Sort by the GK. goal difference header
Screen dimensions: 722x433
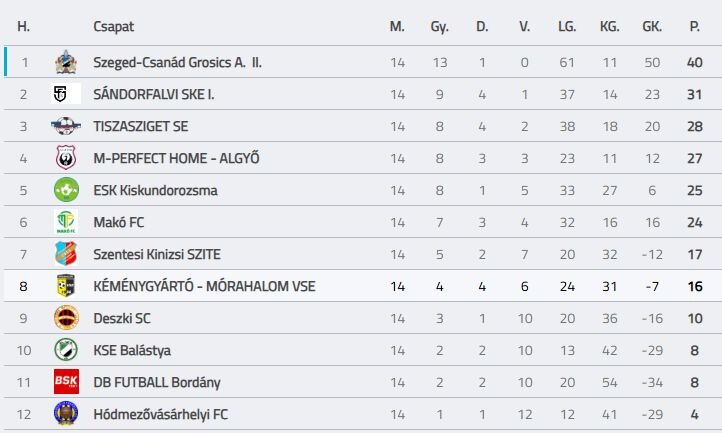coord(652,26)
